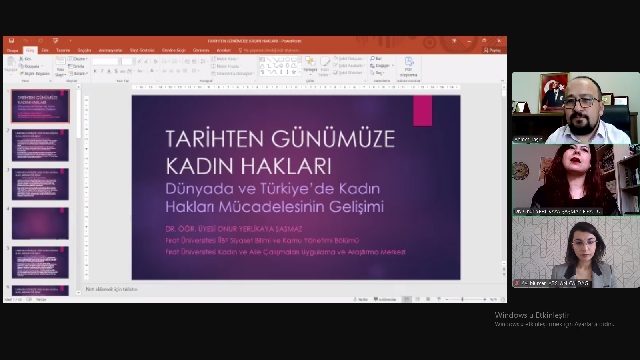This screenshot has width=640, height=360.
Task: Click the Bul (find) magnifier icon
Action: point(372,59)
